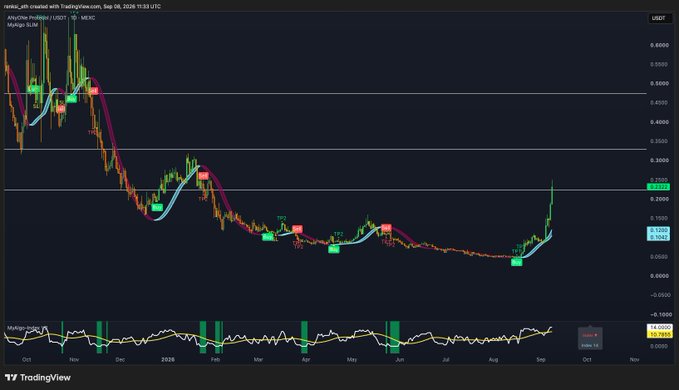Select the Sell signal marker in late March
Viewport: 679px width, 390px height.
click(297, 229)
